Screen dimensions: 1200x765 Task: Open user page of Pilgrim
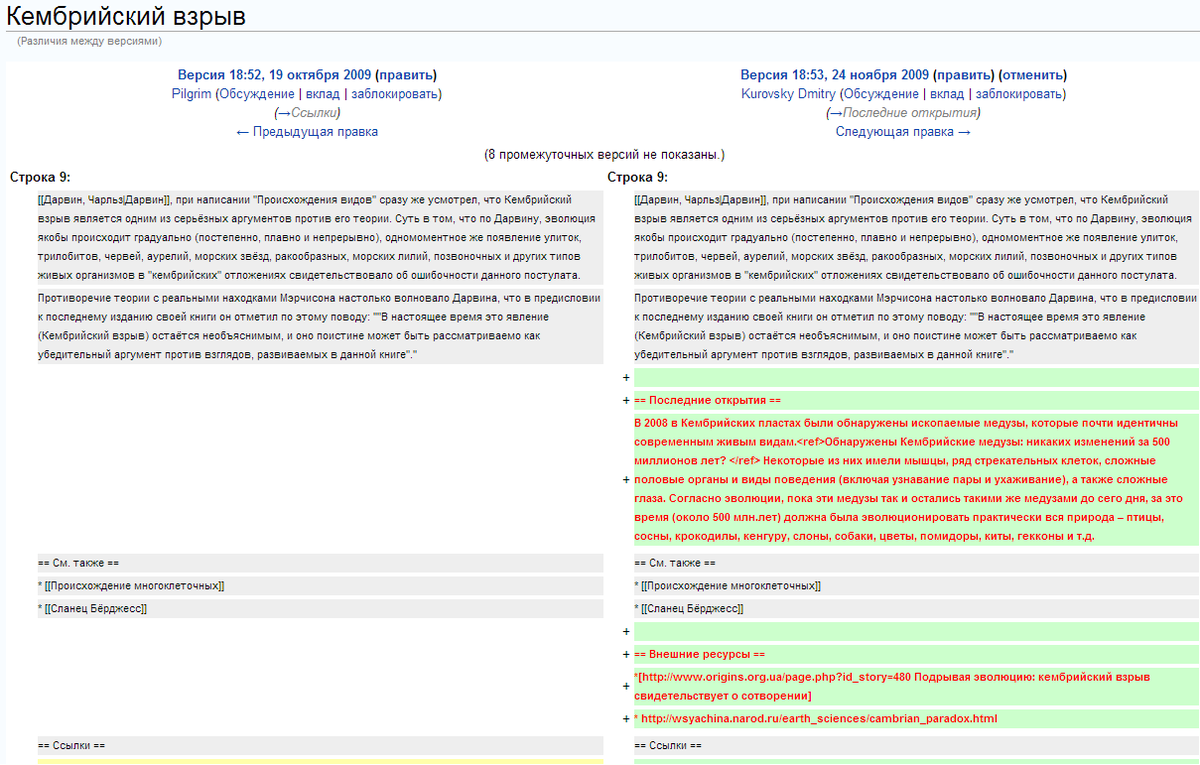191,94
